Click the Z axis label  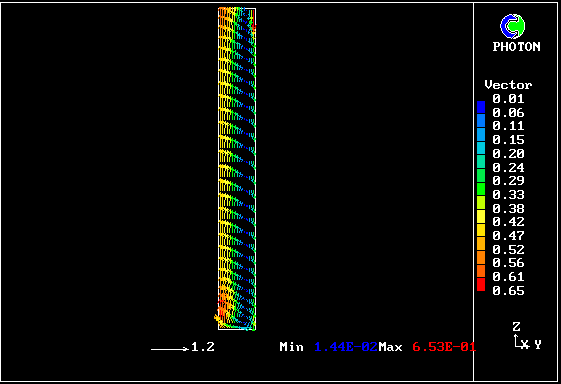click(516, 326)
